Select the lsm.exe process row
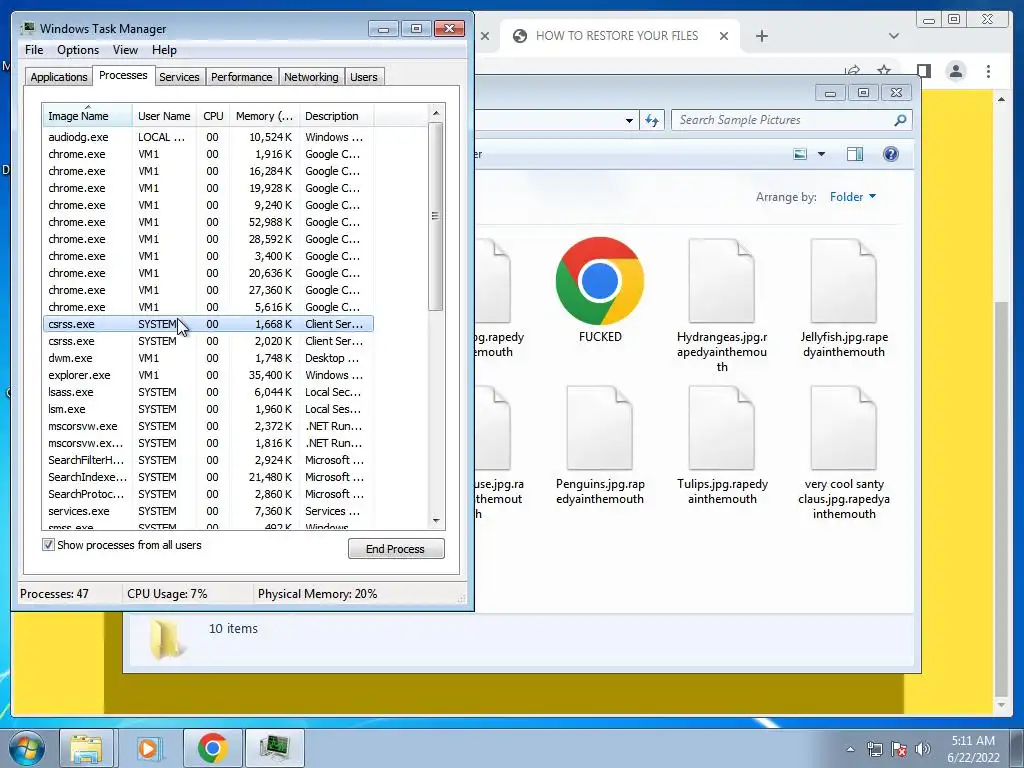Screen dimensions: 1024x768 [x=208, y=409]
